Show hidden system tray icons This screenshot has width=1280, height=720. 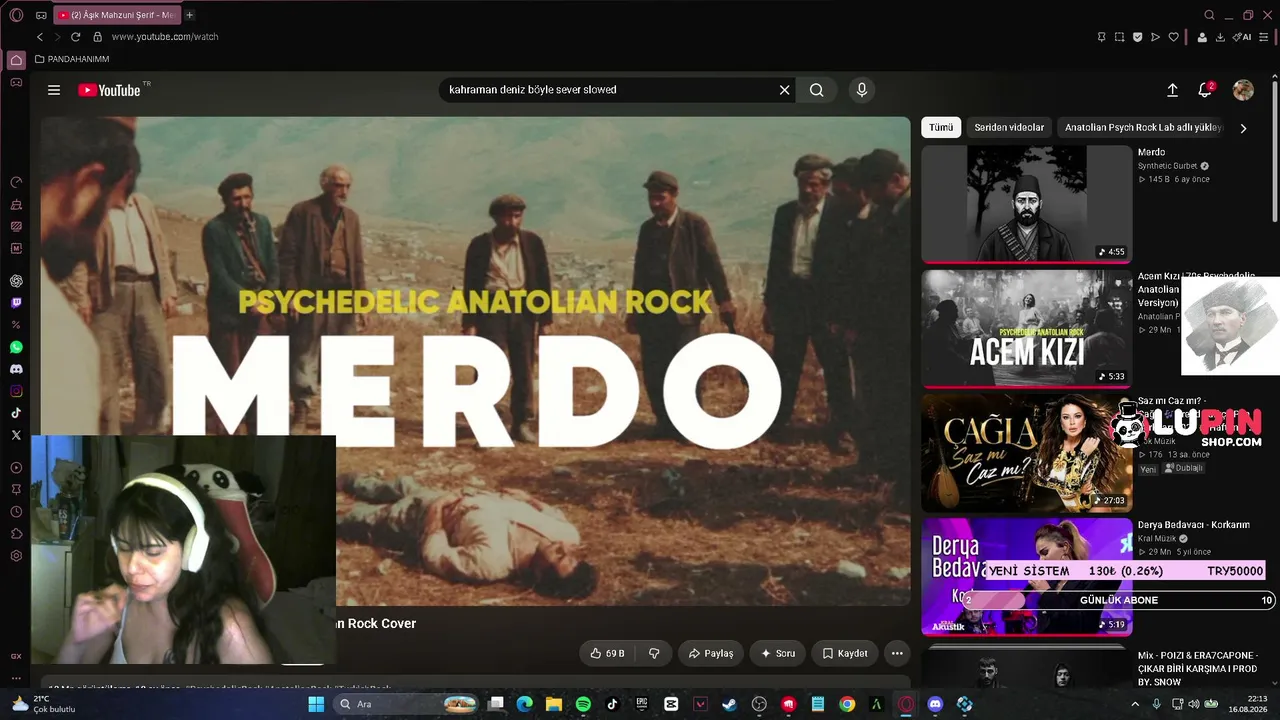click(1135, 704)
